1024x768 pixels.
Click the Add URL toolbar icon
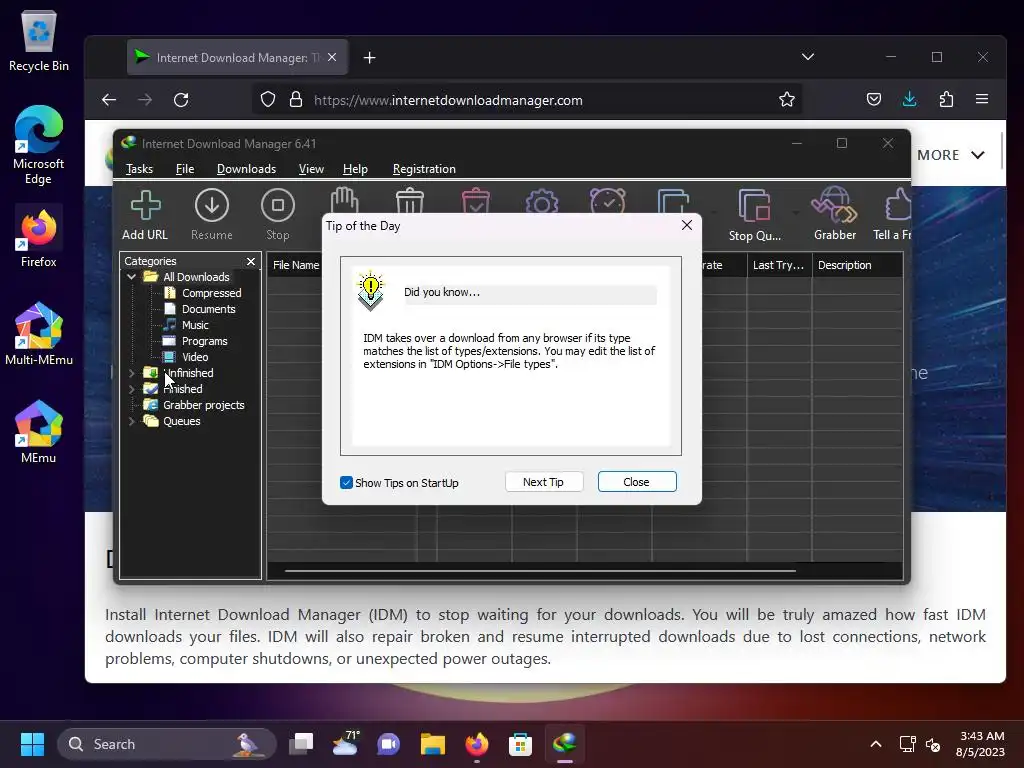(x=145, y=215)
